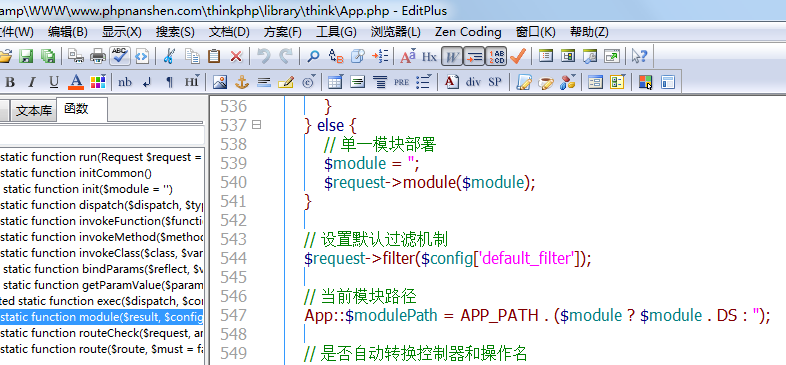The width and height of the screenshot is (786, 365).
Task: Toggle Underline formatting
Action: [x=54, y=82]
